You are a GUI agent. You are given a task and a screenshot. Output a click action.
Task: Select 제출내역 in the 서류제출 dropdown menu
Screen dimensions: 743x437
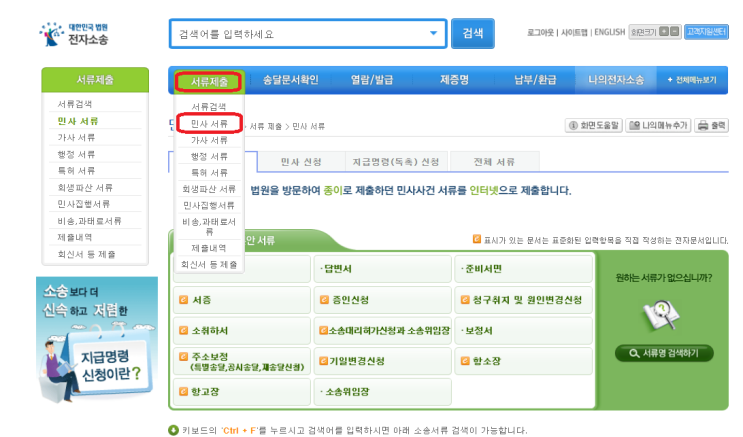[209, 248]
